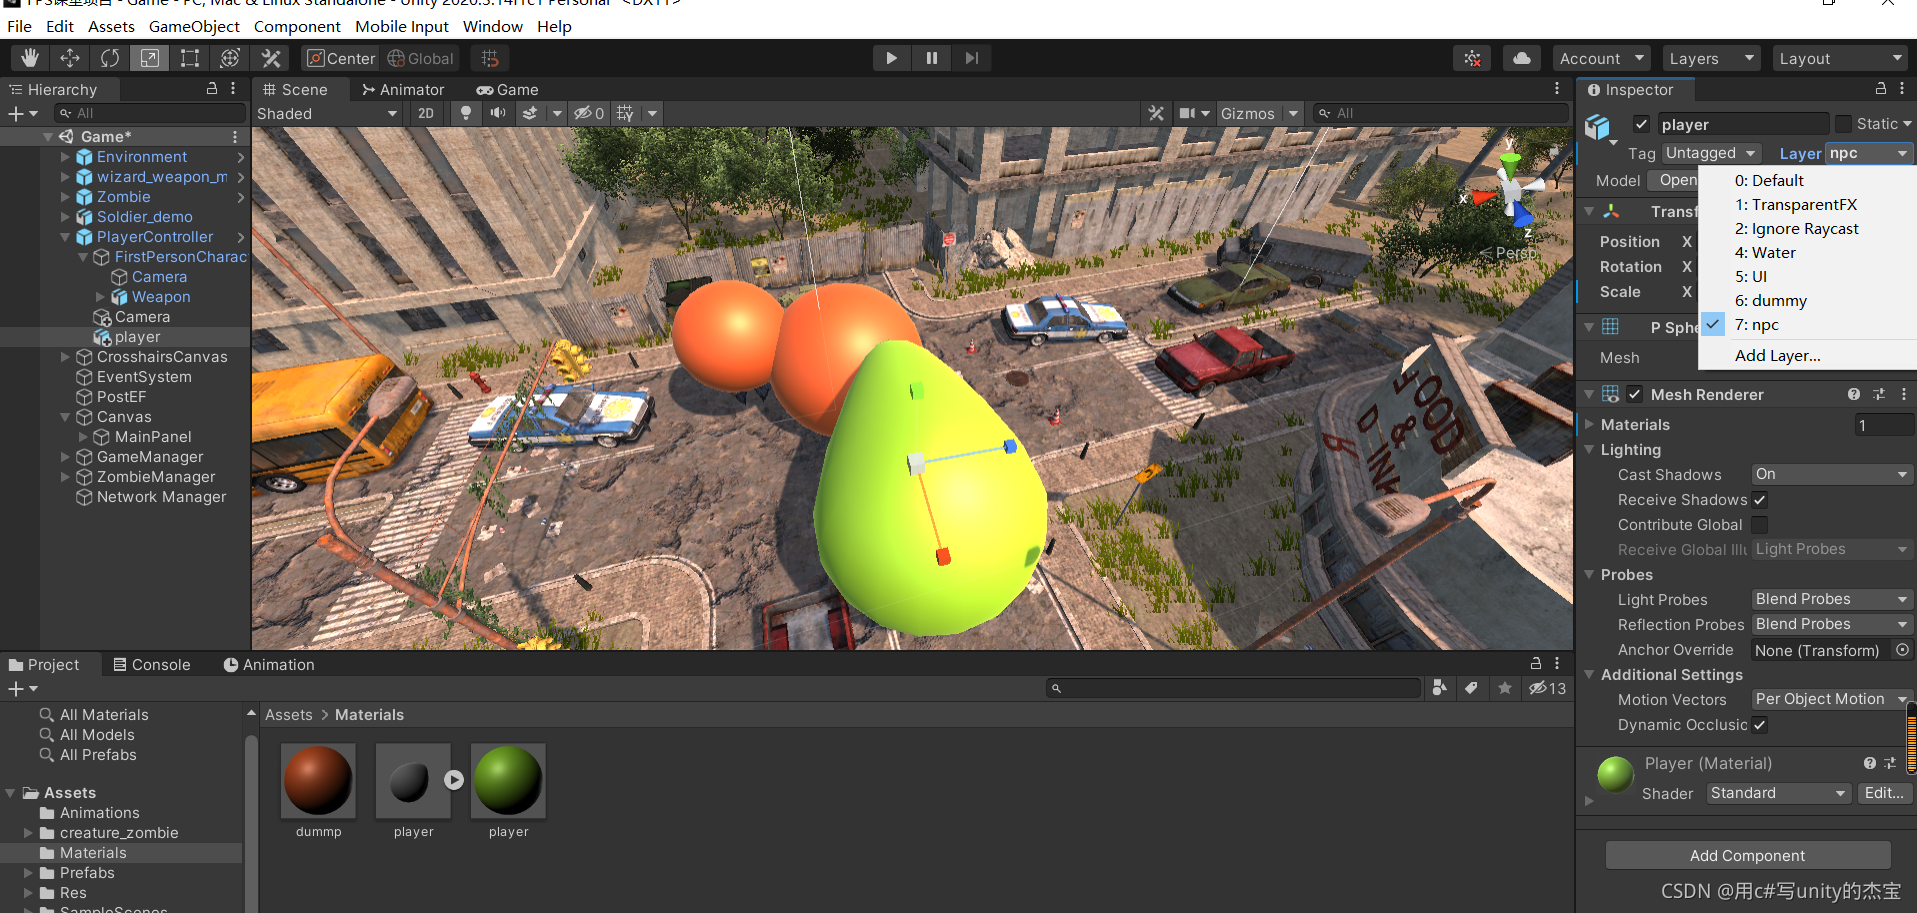The image size is (1917, 913).
Task: Pause the game playback
Action: [x=931, y=58]
